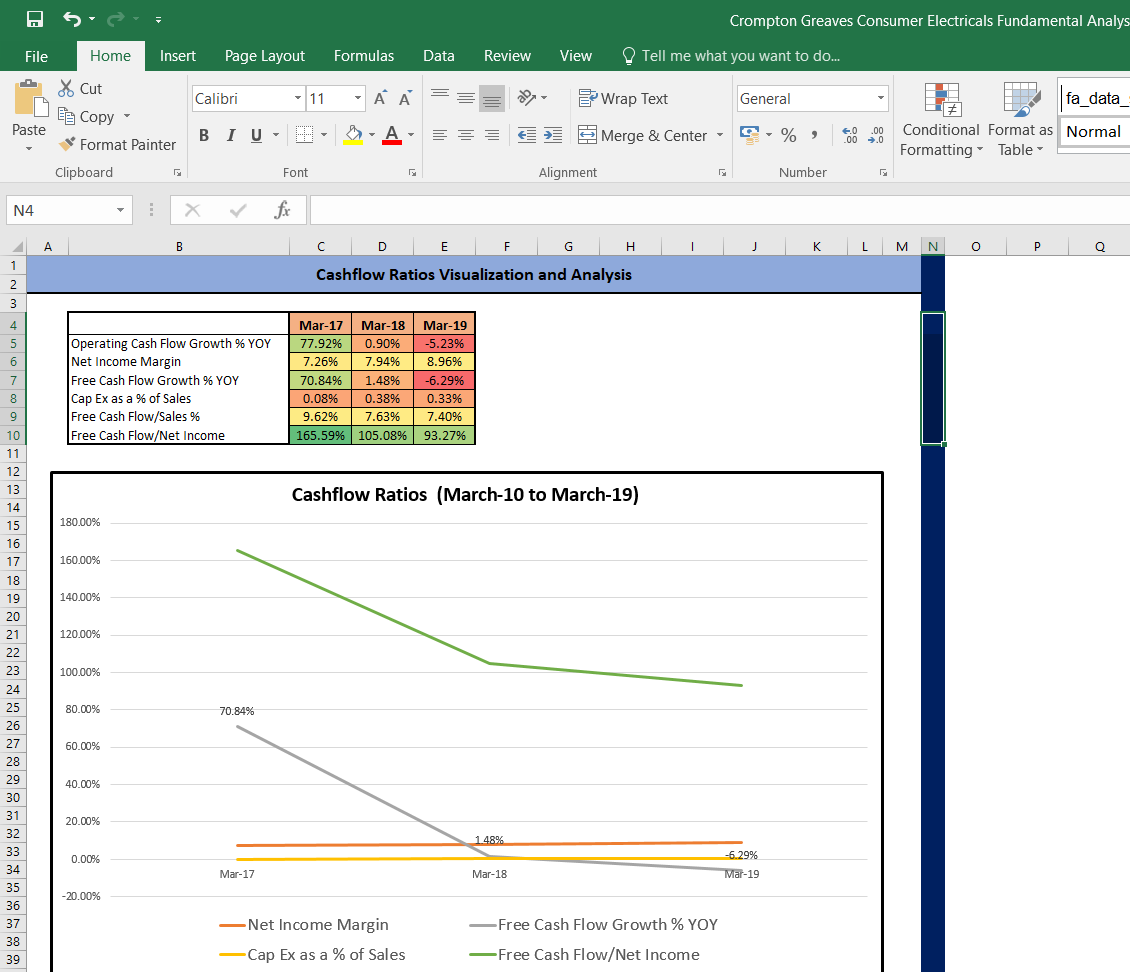
Task: Open the Alignment dialog launcher
Action: click(722, 173)
